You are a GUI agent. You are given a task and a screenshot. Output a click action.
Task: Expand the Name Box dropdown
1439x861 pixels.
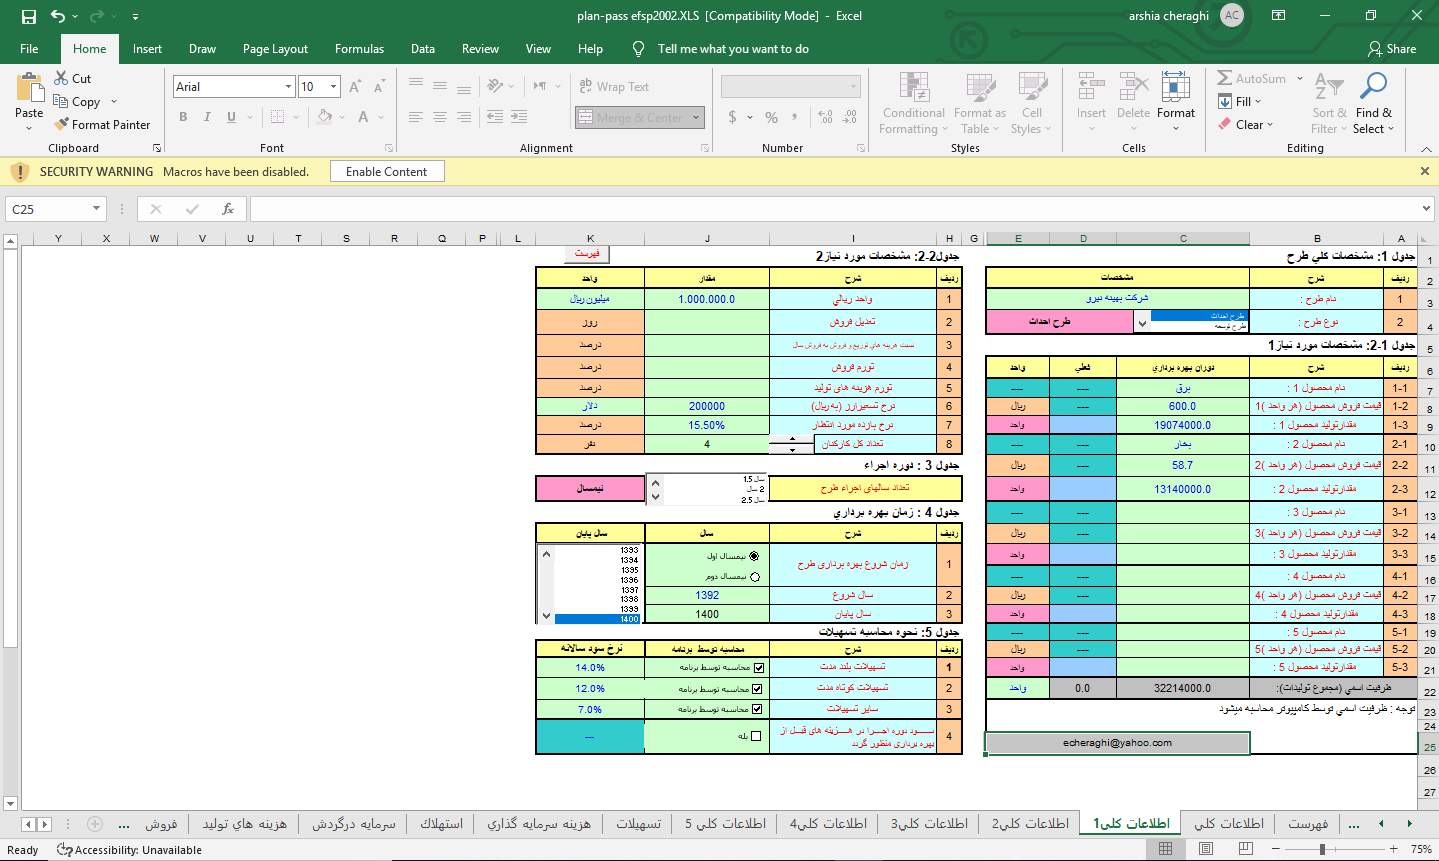(97, 209)
